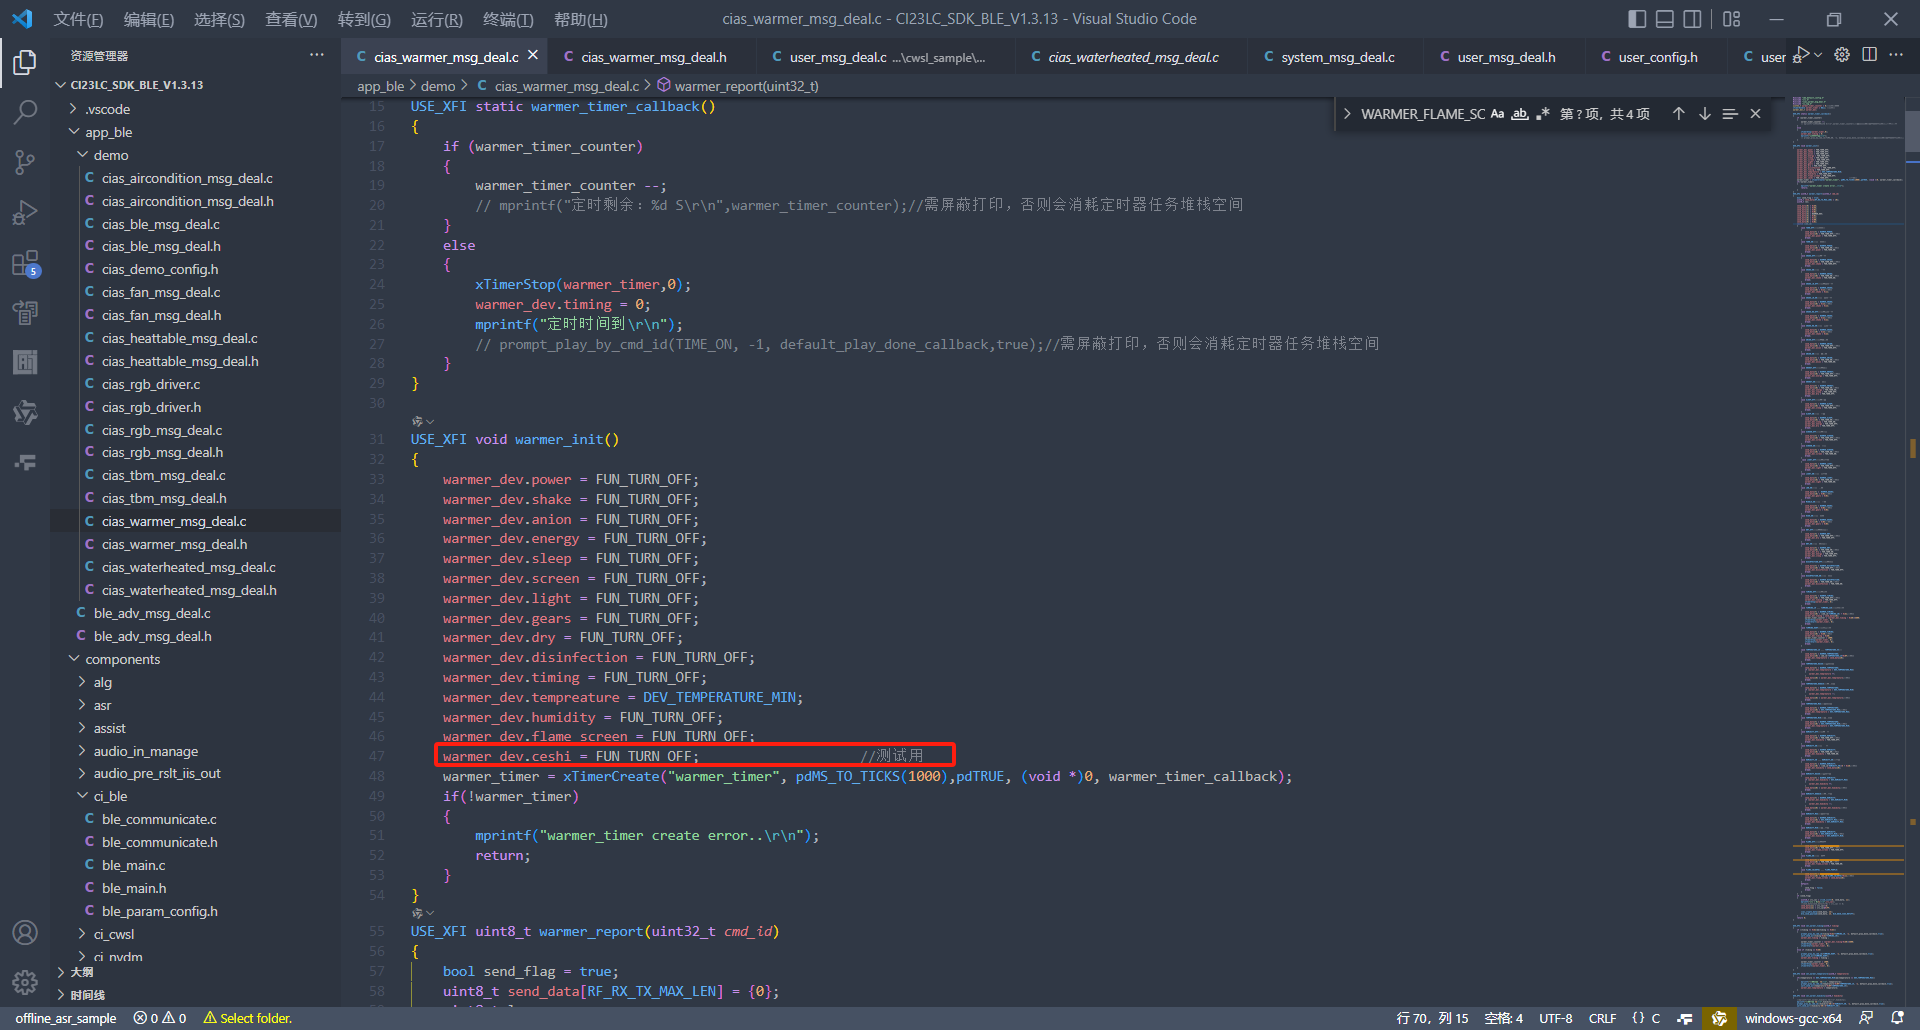The width and height of the screenshot is (1920, 1030).
Task: Expand the components/alg folder
Action: [102, 682]
